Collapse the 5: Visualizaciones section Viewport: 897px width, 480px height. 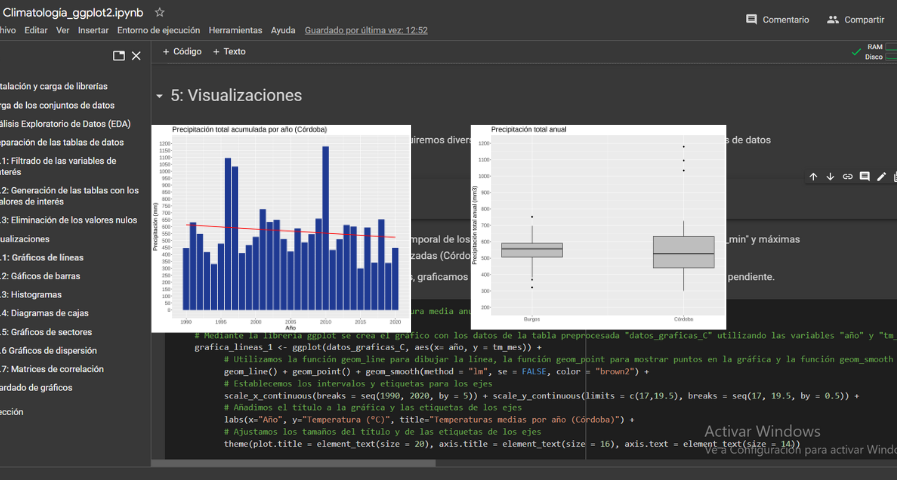[x=160, y=96]
